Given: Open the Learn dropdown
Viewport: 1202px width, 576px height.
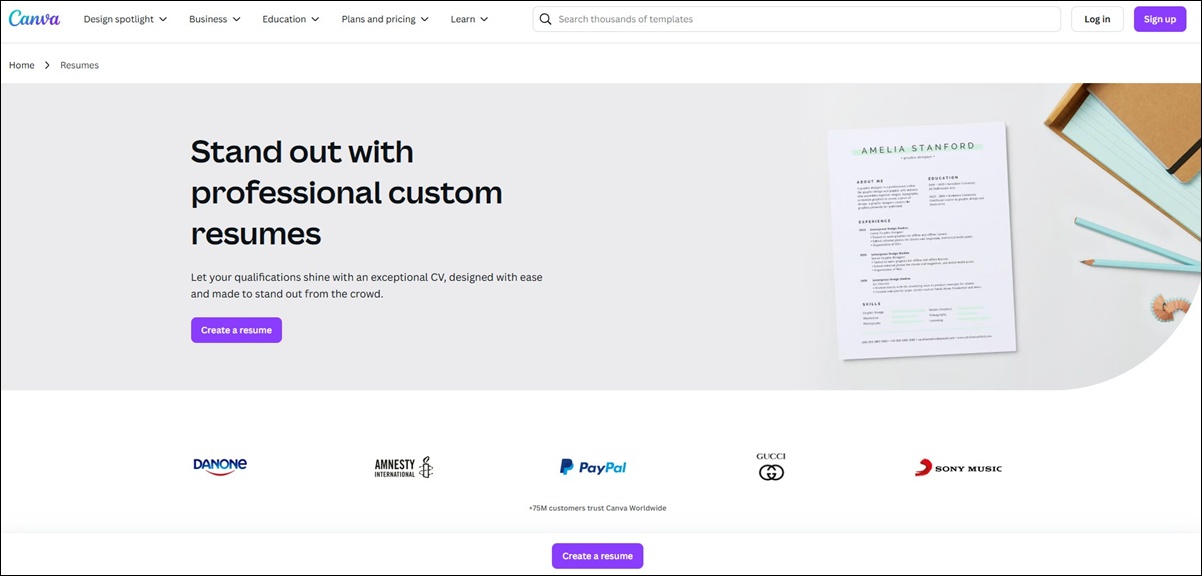Looking at the screenshot, I should [x=470, y=19].
